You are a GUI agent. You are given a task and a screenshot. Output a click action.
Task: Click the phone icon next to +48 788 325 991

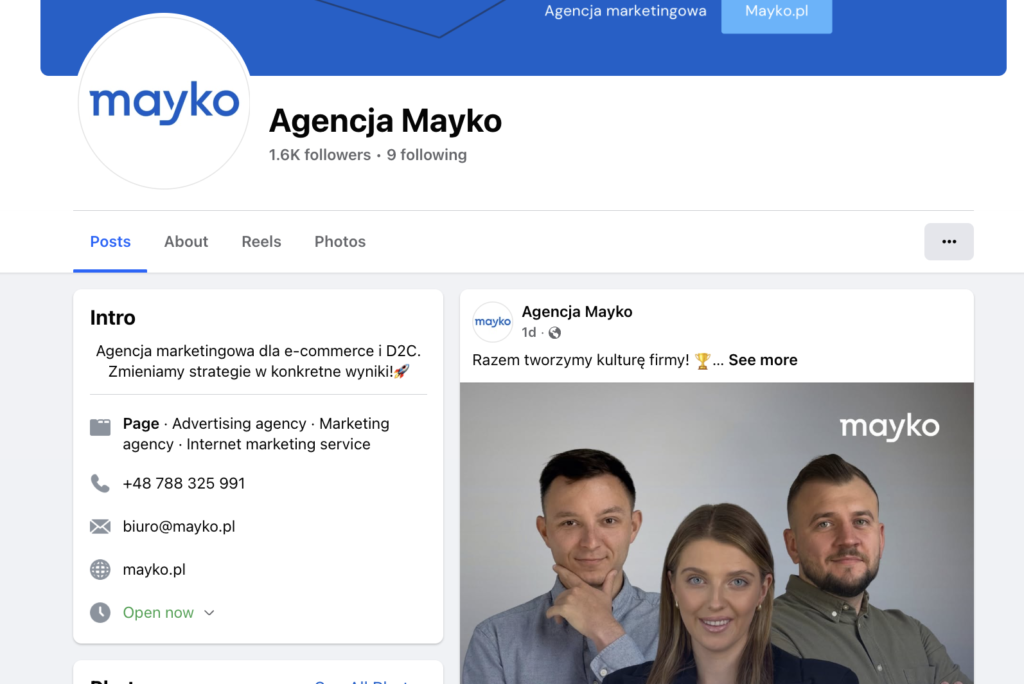coord(100,483)
